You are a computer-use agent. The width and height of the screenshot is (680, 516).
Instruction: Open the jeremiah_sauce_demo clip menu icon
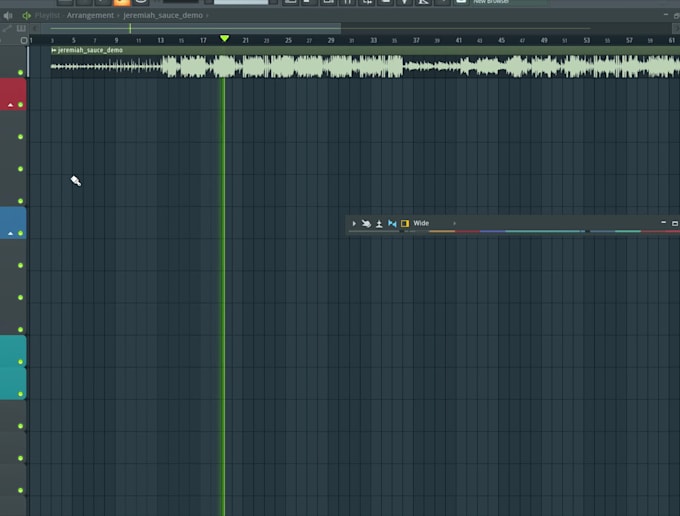(x=54, y=50)
